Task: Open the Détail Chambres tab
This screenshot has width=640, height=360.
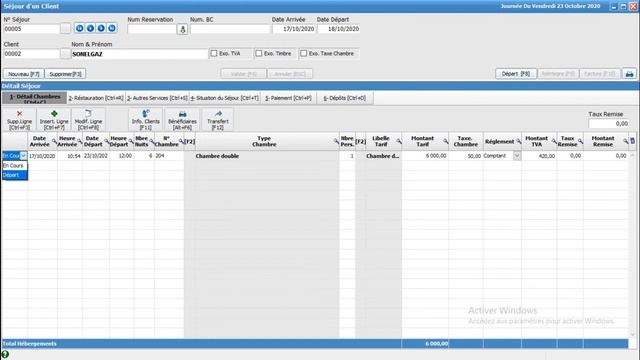Action: point(35,98)
